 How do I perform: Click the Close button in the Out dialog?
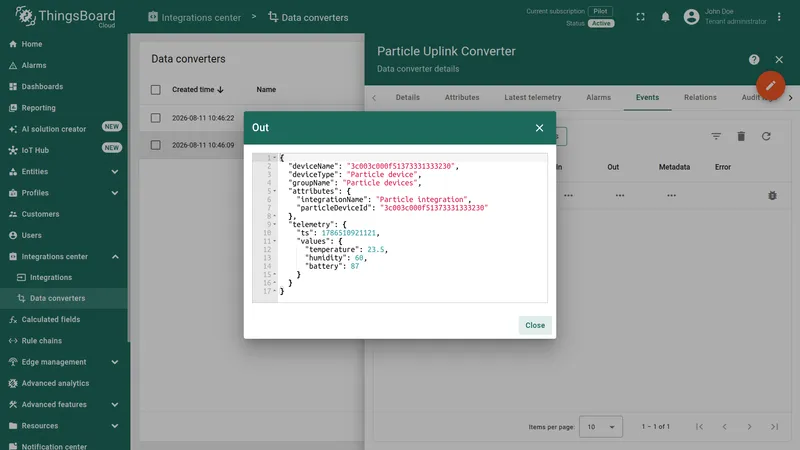535,325
